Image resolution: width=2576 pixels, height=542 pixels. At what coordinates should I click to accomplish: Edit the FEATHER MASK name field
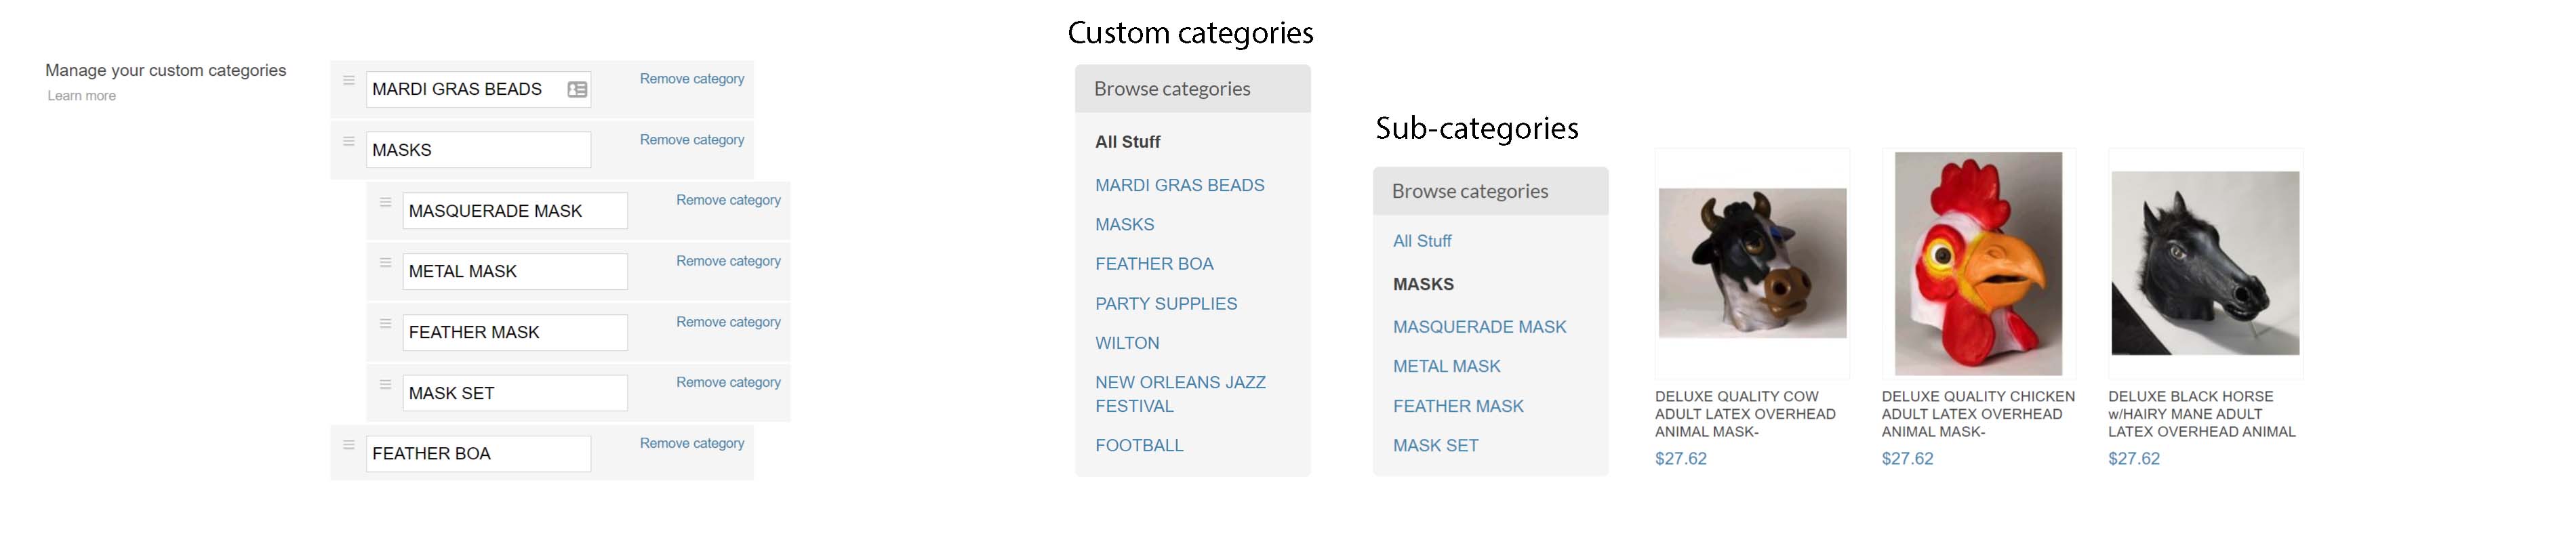coord(515,333)
